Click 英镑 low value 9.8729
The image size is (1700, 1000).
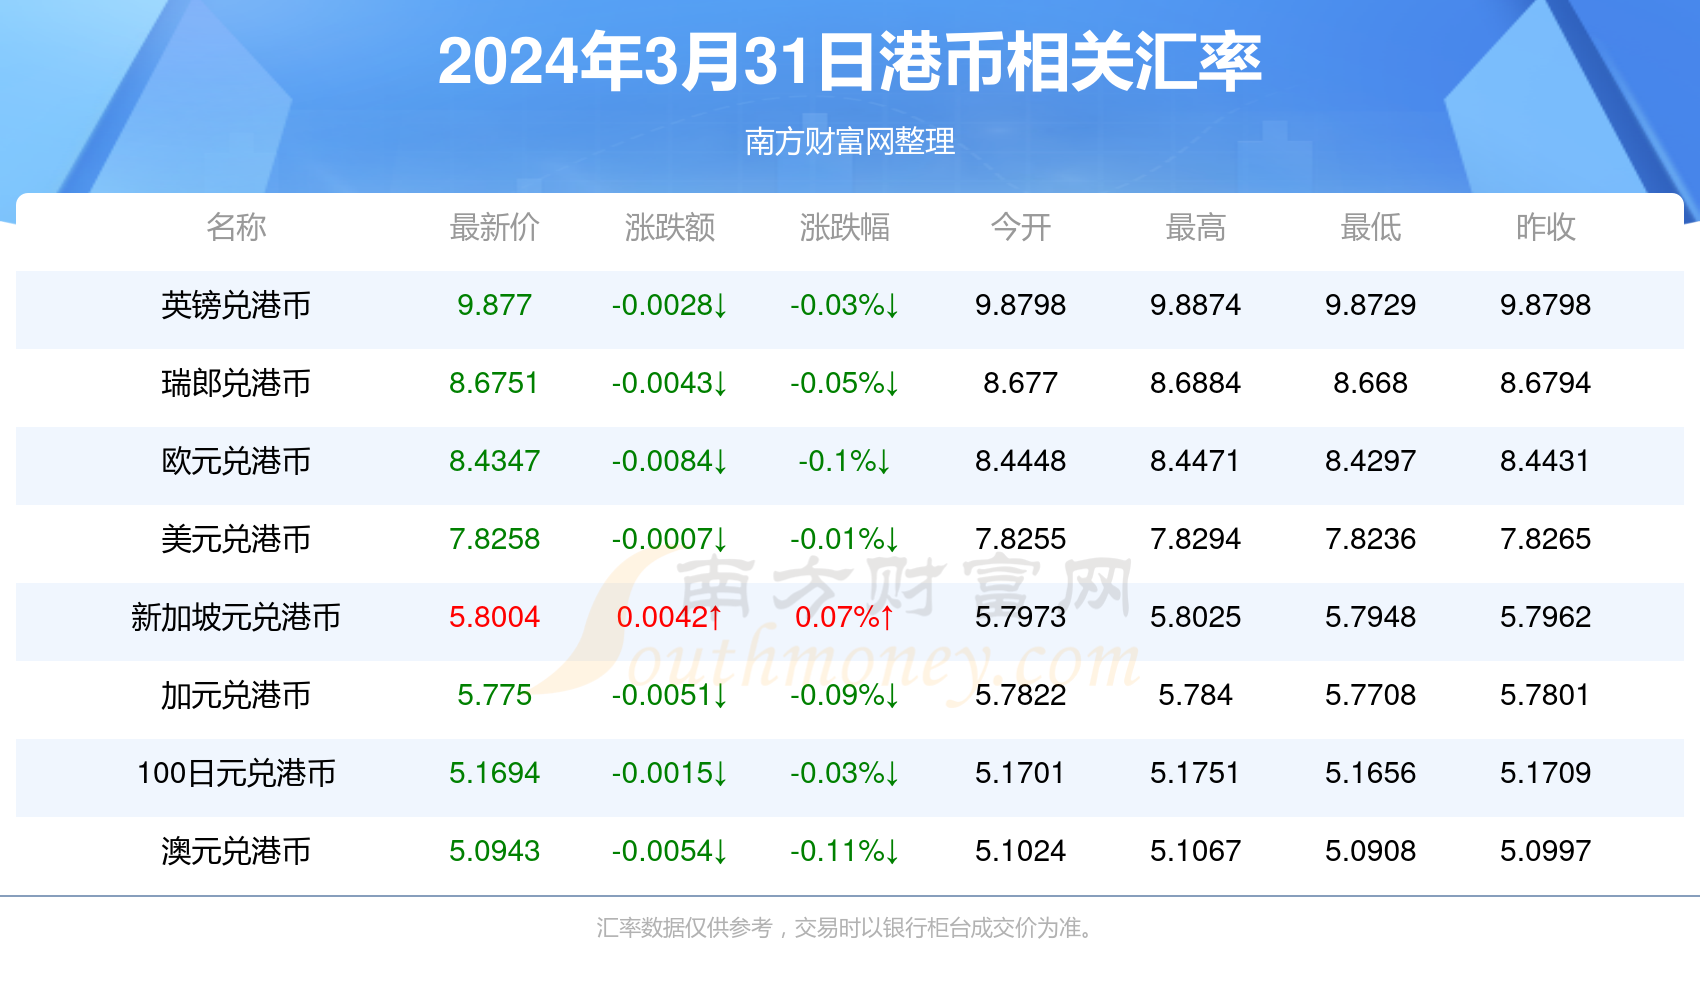[1370, 305]
